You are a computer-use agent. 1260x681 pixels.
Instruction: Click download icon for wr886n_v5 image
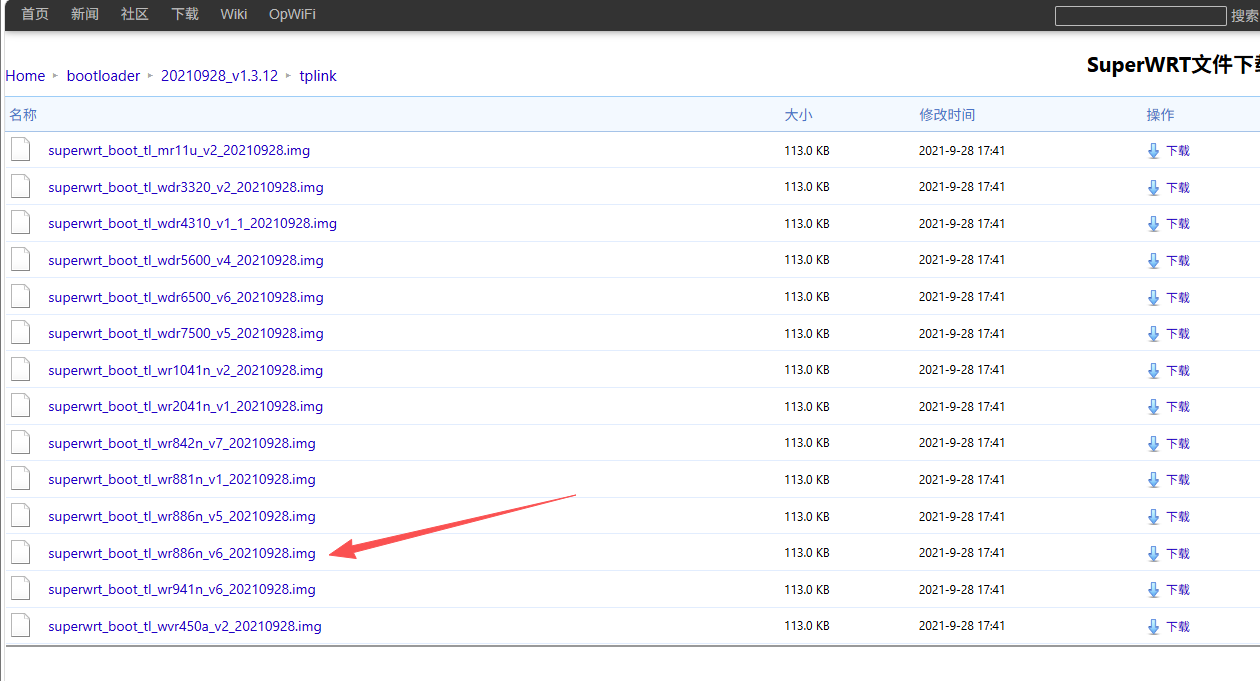(1153, 517)
